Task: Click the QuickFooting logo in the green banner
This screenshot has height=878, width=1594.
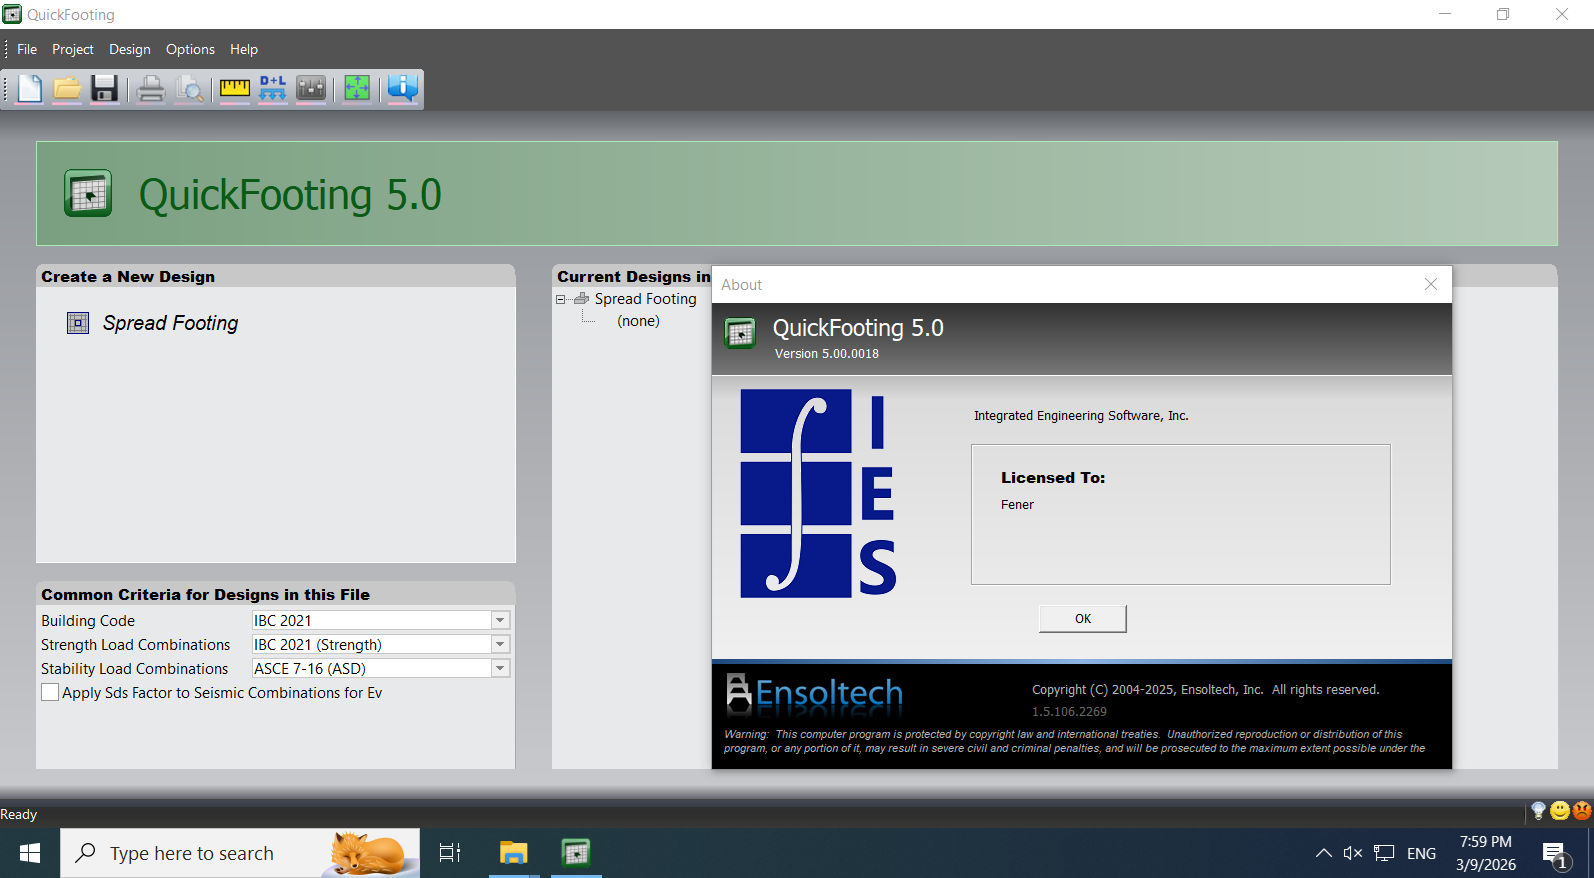Action: click(88, 194)
